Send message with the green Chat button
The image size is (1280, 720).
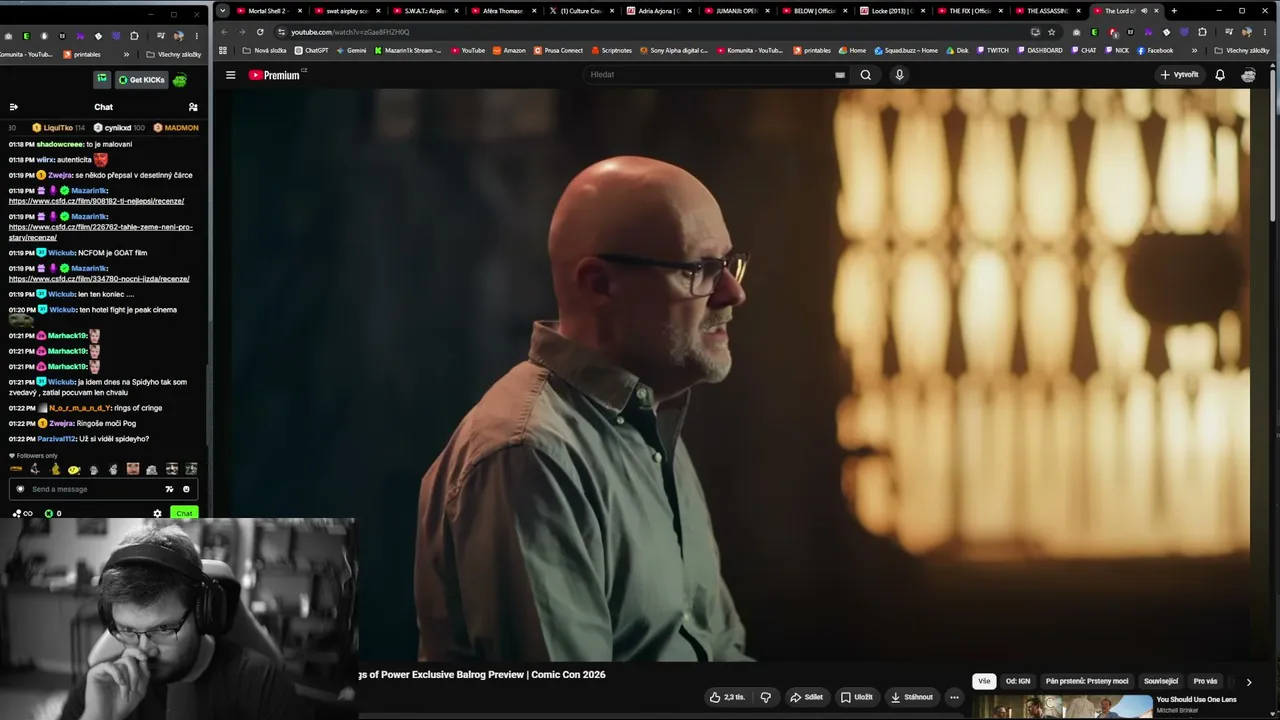point(184,514)
